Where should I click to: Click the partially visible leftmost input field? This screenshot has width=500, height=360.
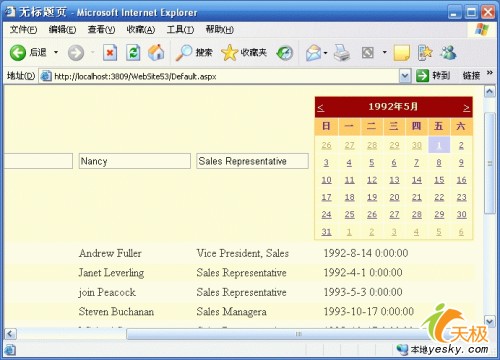pos(39,161)
